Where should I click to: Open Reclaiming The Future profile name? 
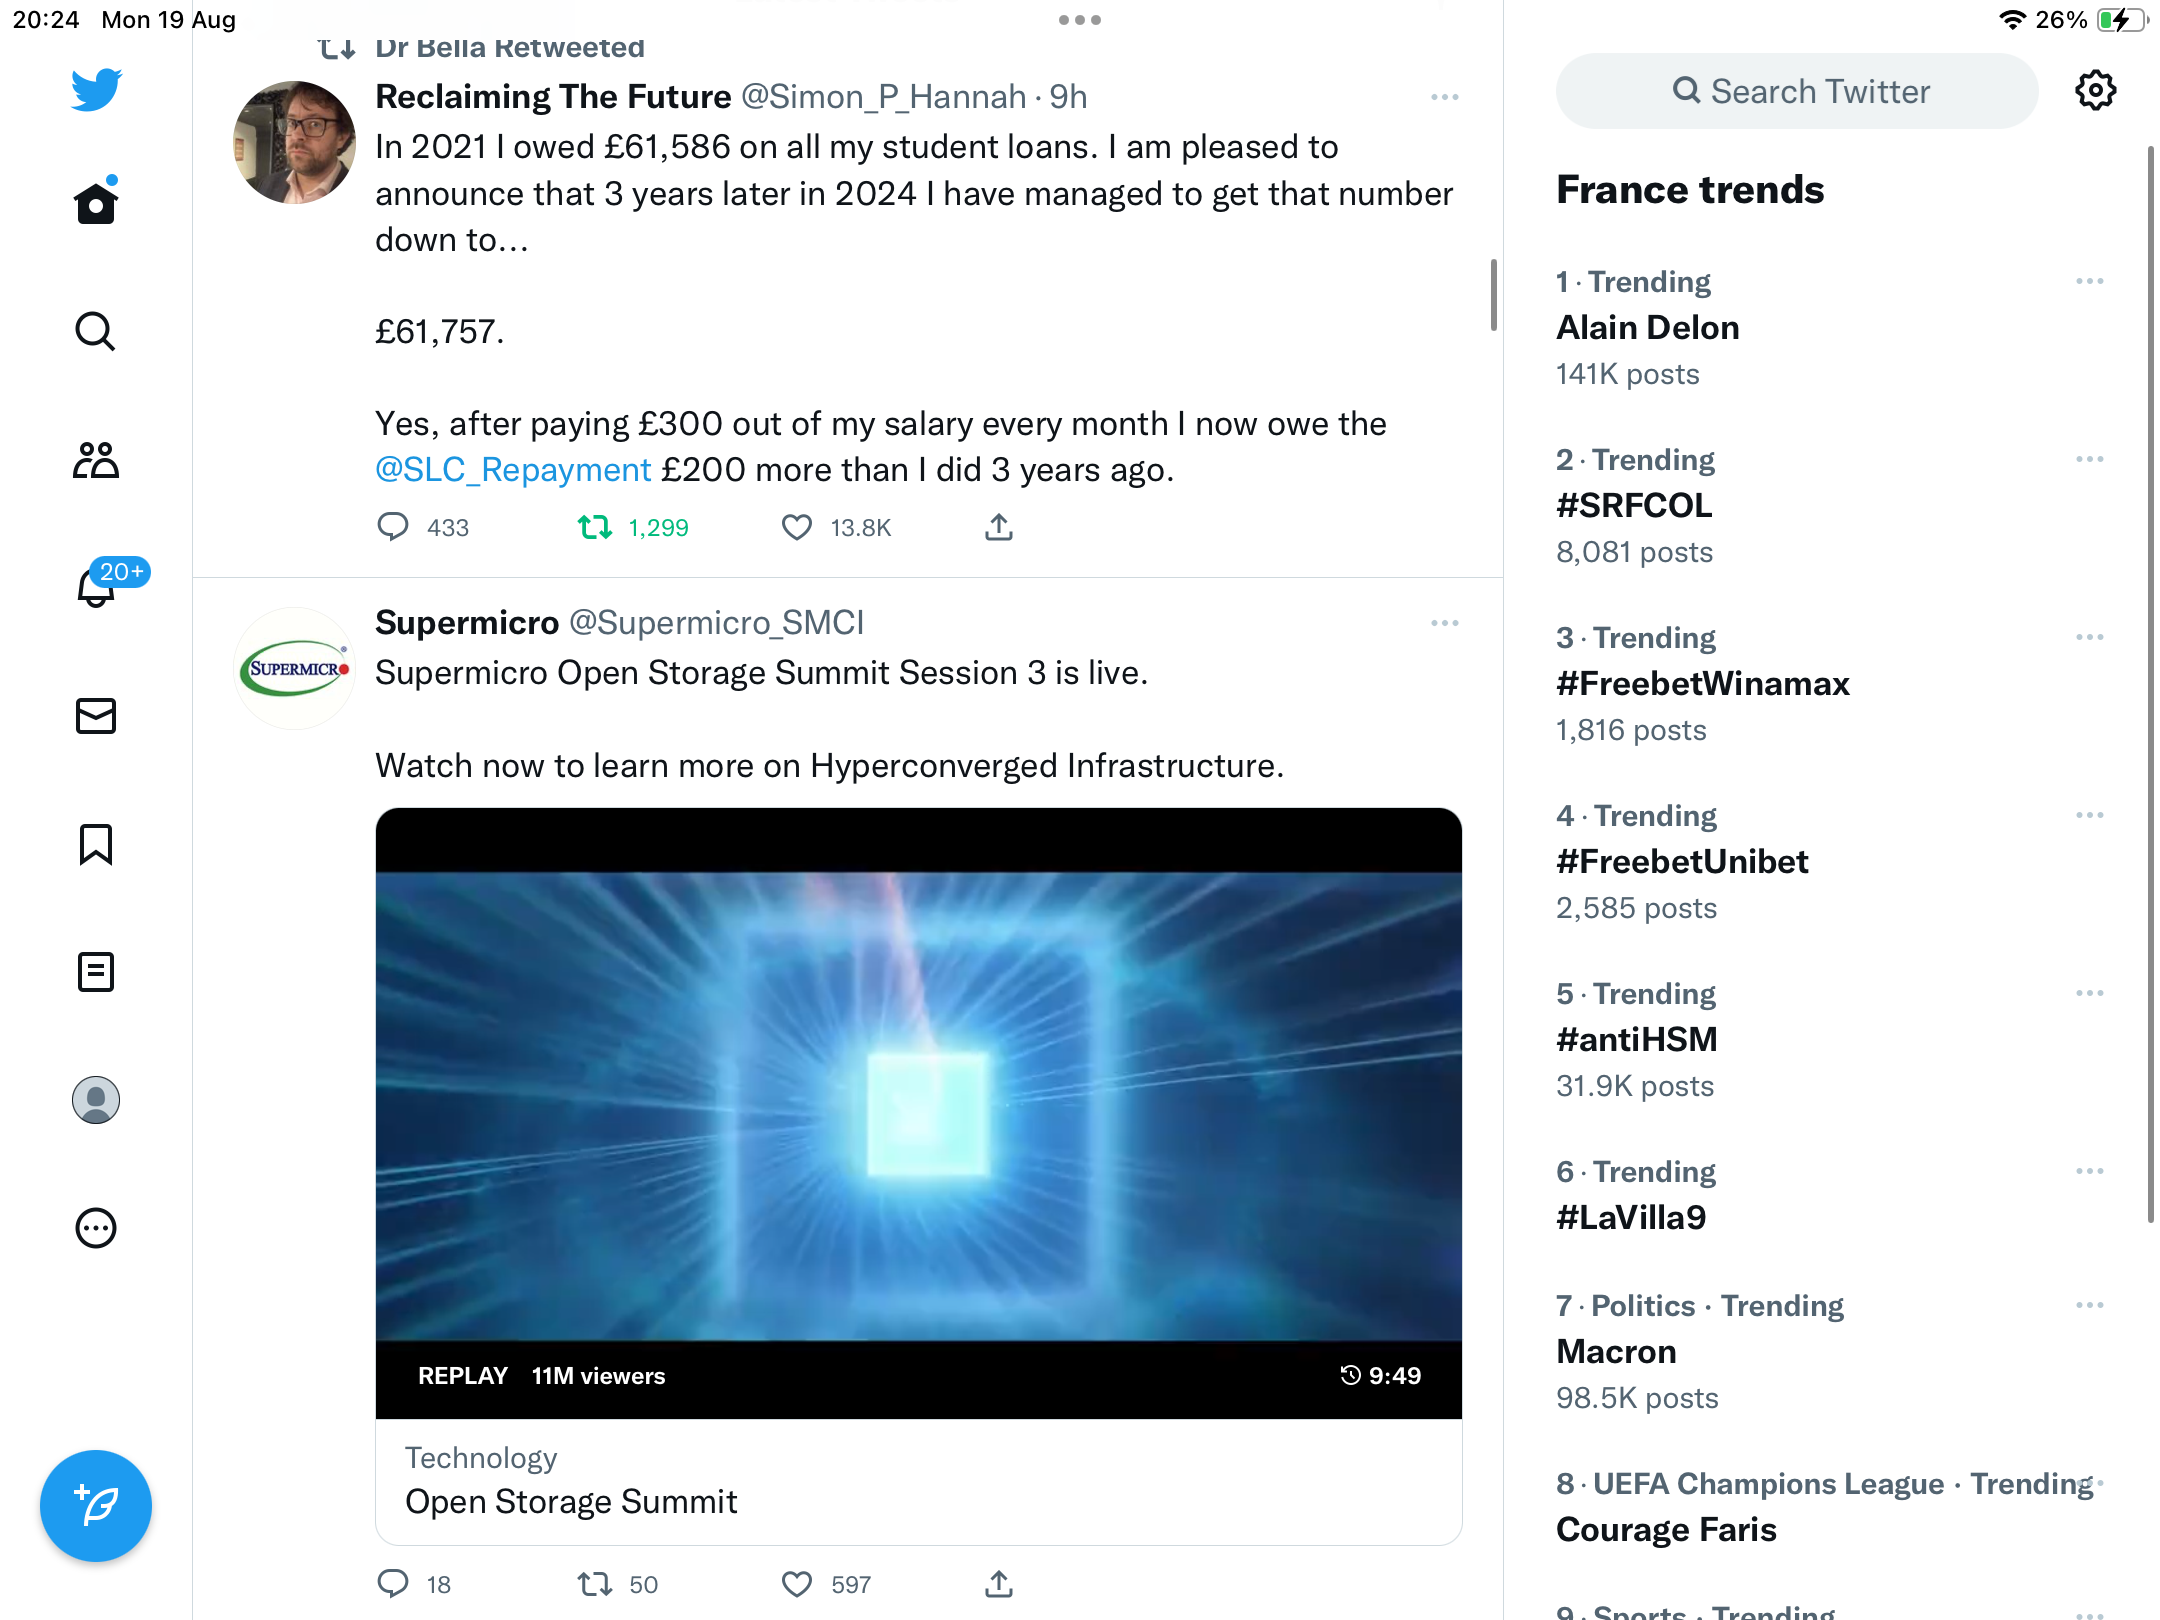coord(553,97)
